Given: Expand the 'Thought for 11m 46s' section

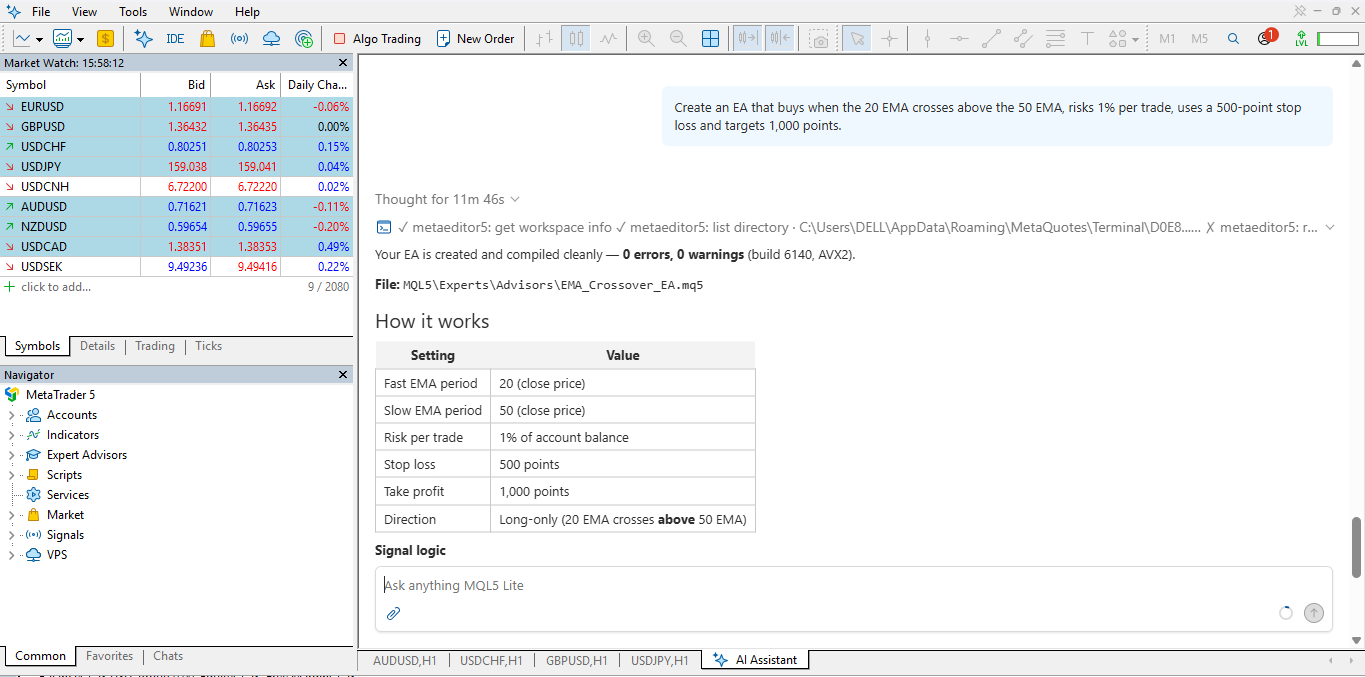Looking at the screenshot, I should tap(447, 199).
